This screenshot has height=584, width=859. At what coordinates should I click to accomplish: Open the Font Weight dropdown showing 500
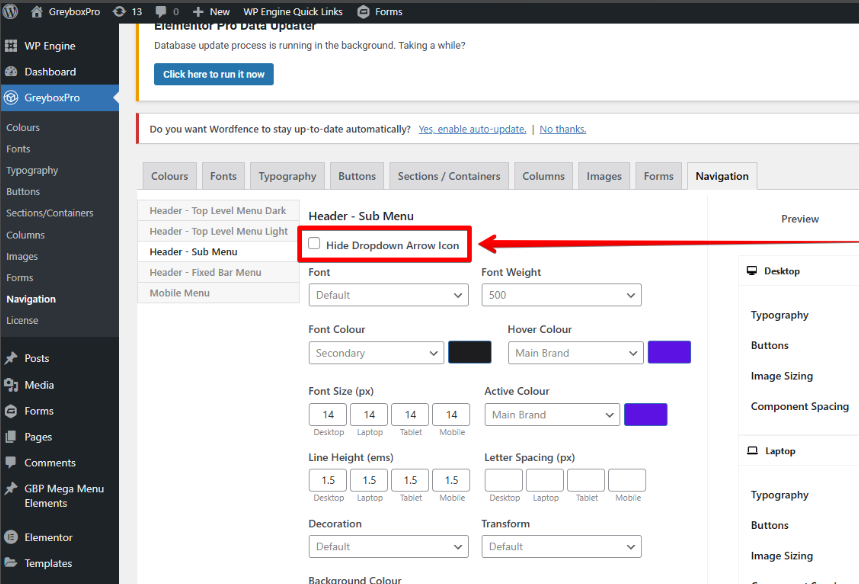click(562, 295)
